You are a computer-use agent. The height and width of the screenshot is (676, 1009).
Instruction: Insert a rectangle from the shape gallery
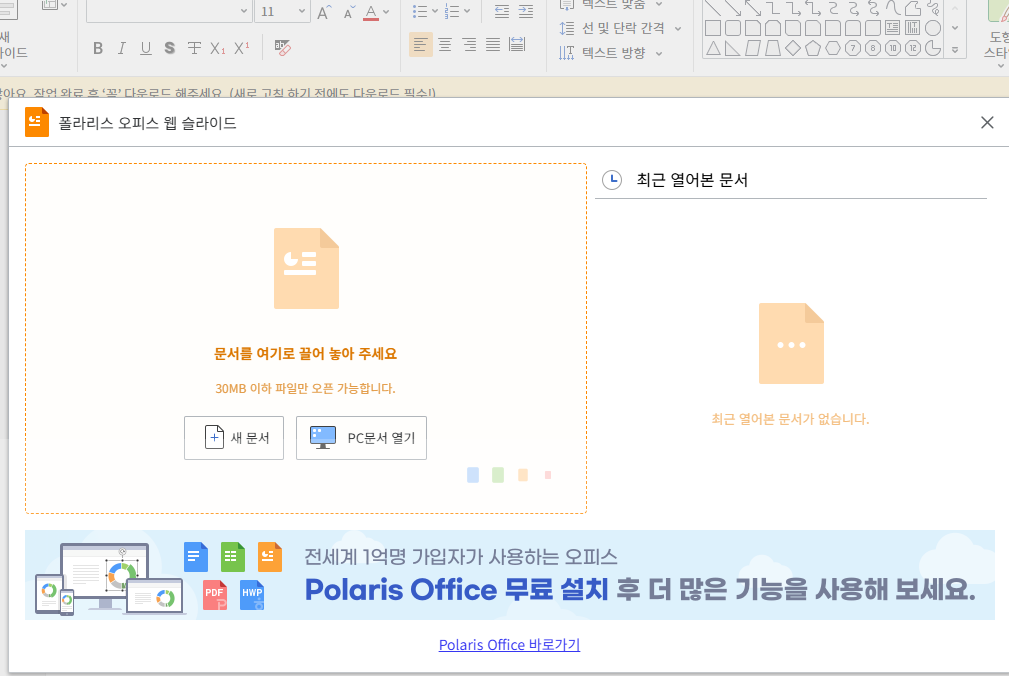point(712,28)
